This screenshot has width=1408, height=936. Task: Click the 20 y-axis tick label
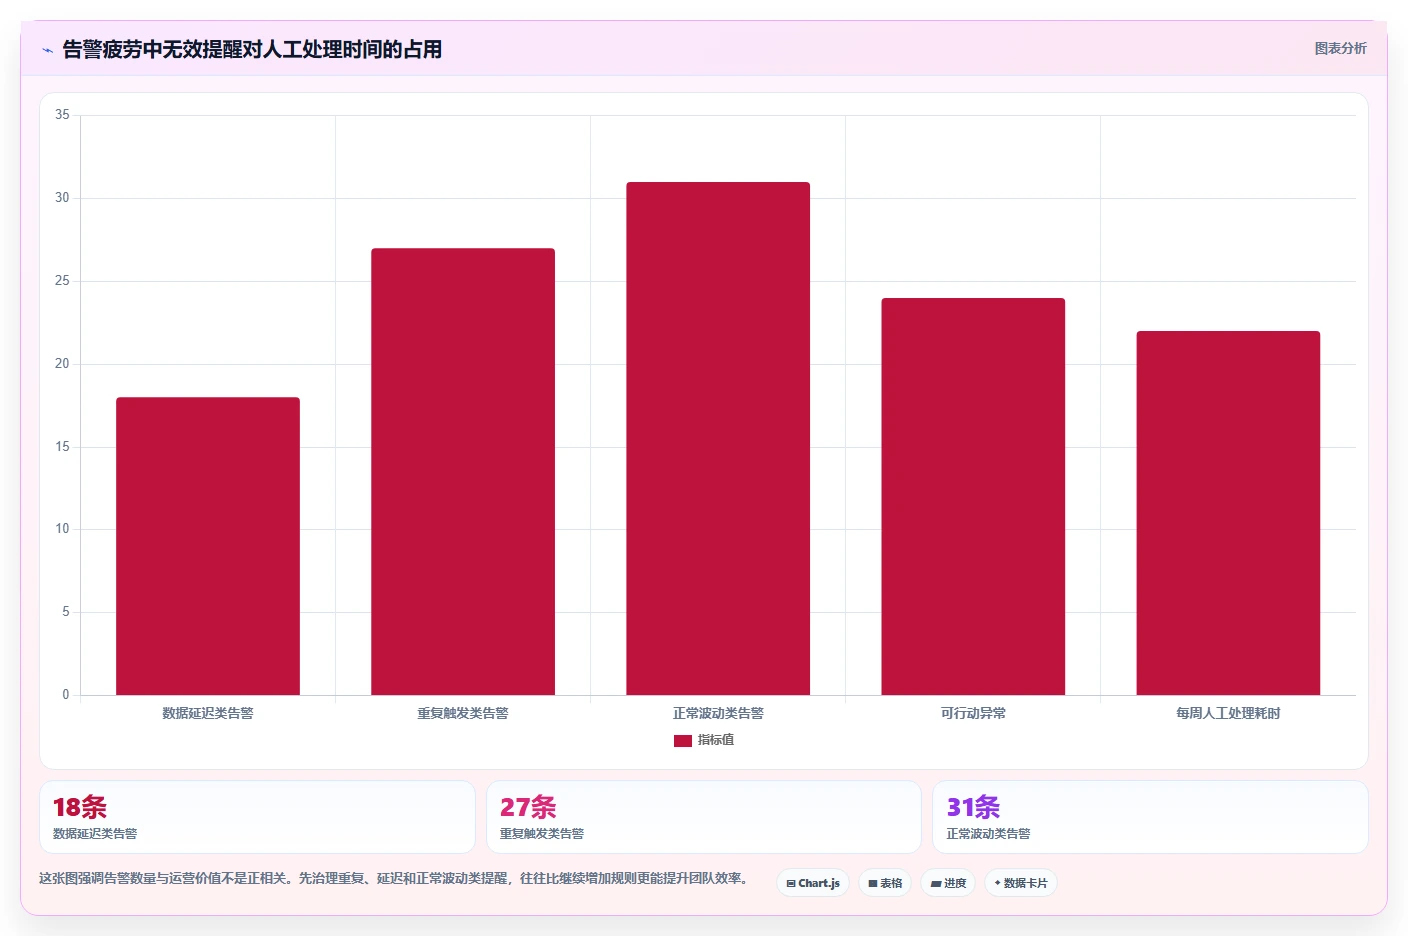point(62,364)
